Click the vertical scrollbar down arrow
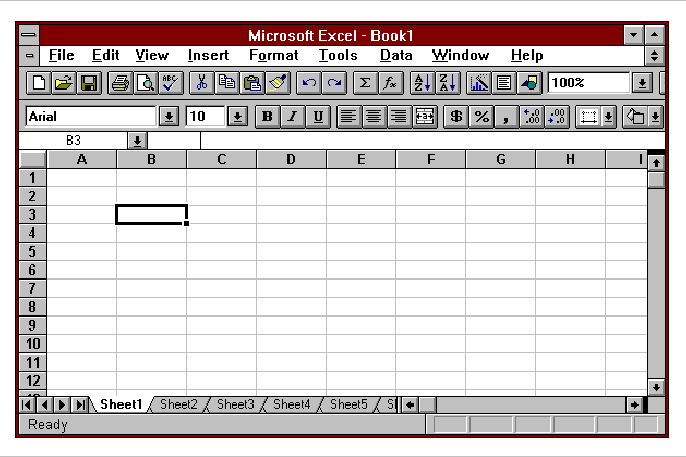 656,387
